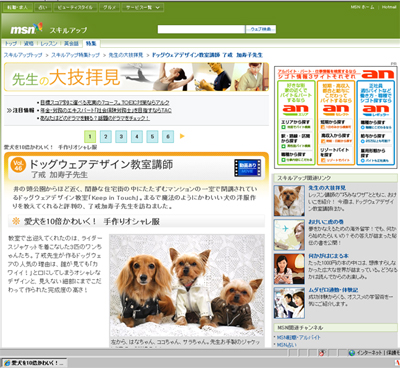This screenshot has width=400, height=368.
Task: Go to page 3 of the article
Action: click(x=121, y=136)
